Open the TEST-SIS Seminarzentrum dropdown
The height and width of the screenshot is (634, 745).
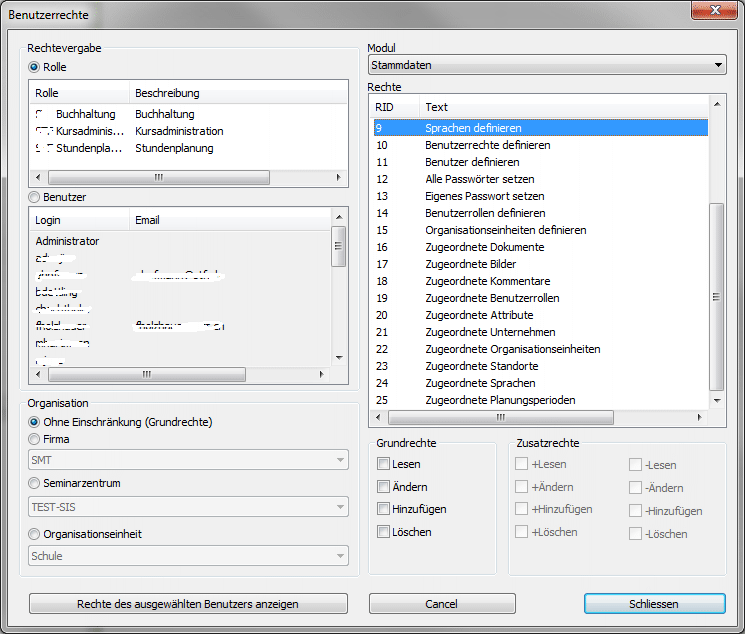(189, 507)
